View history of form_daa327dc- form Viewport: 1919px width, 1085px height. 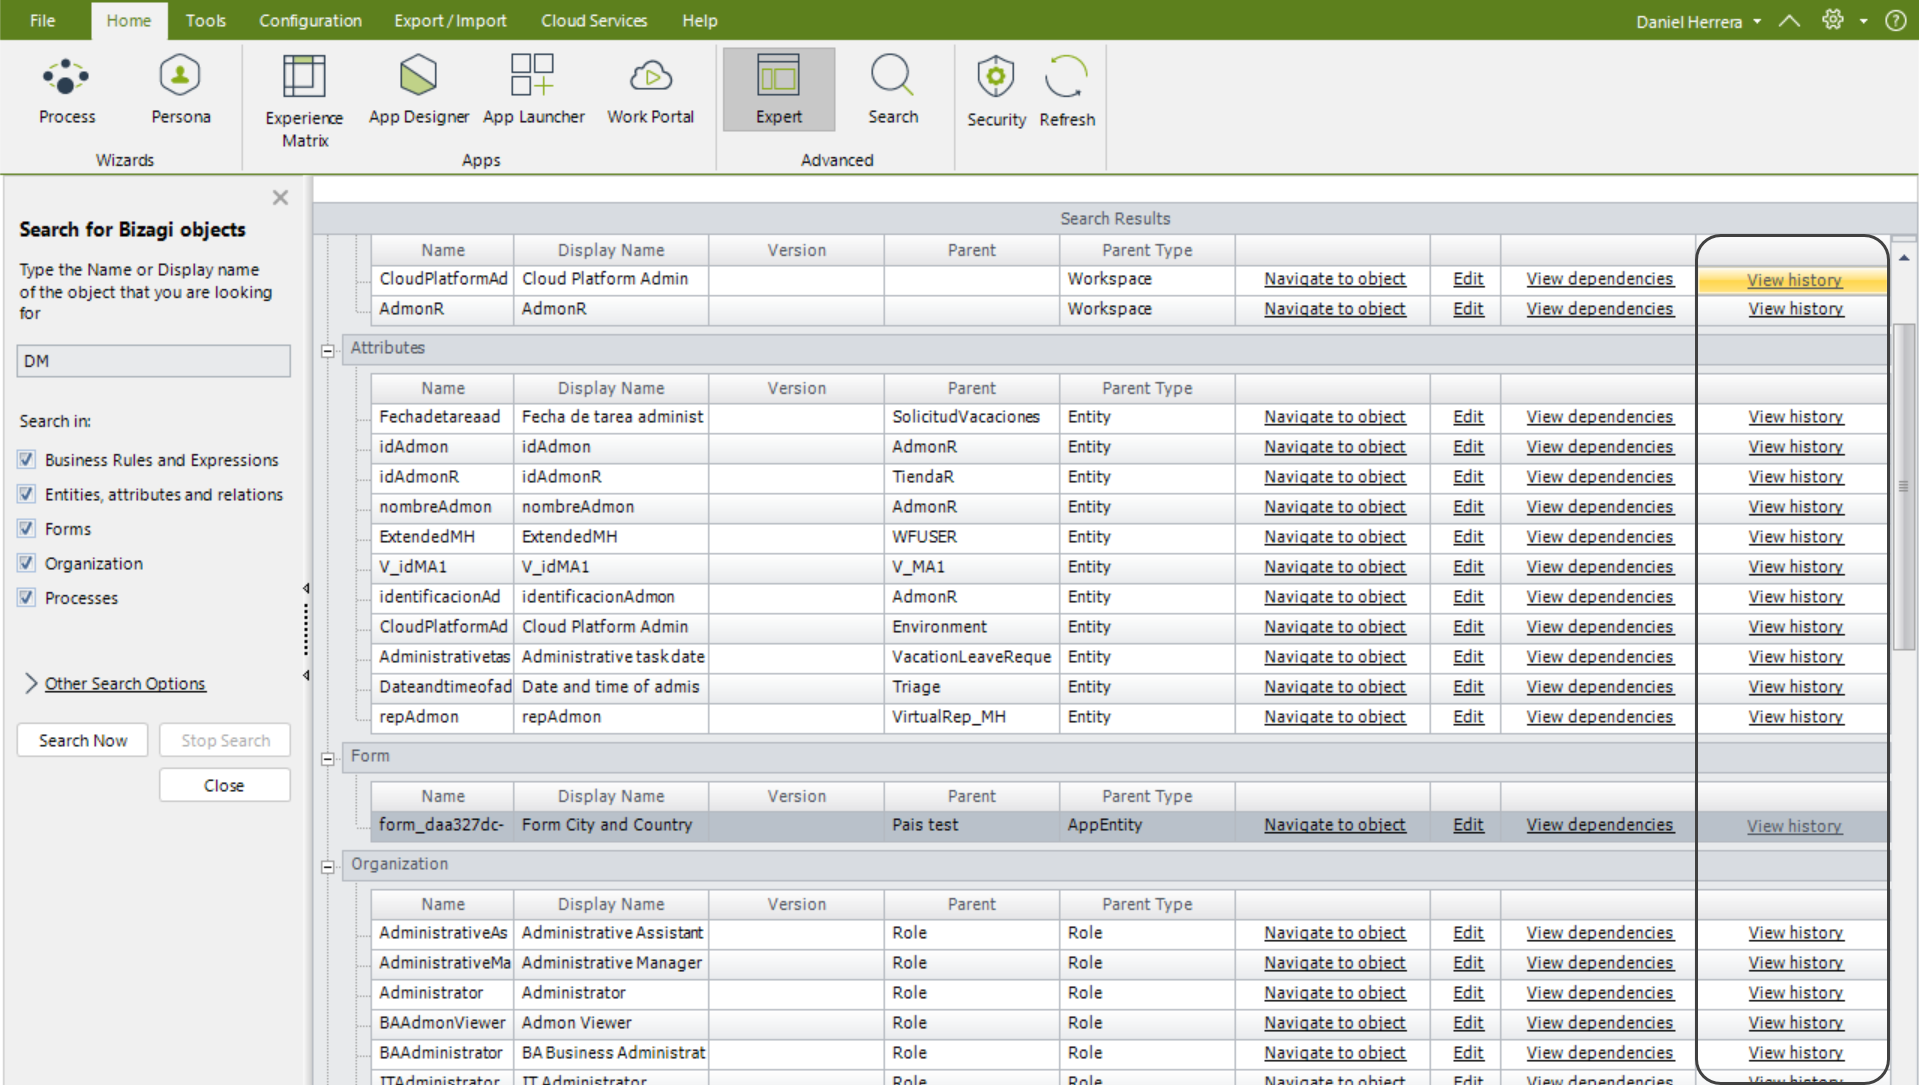coord(1794,826)
